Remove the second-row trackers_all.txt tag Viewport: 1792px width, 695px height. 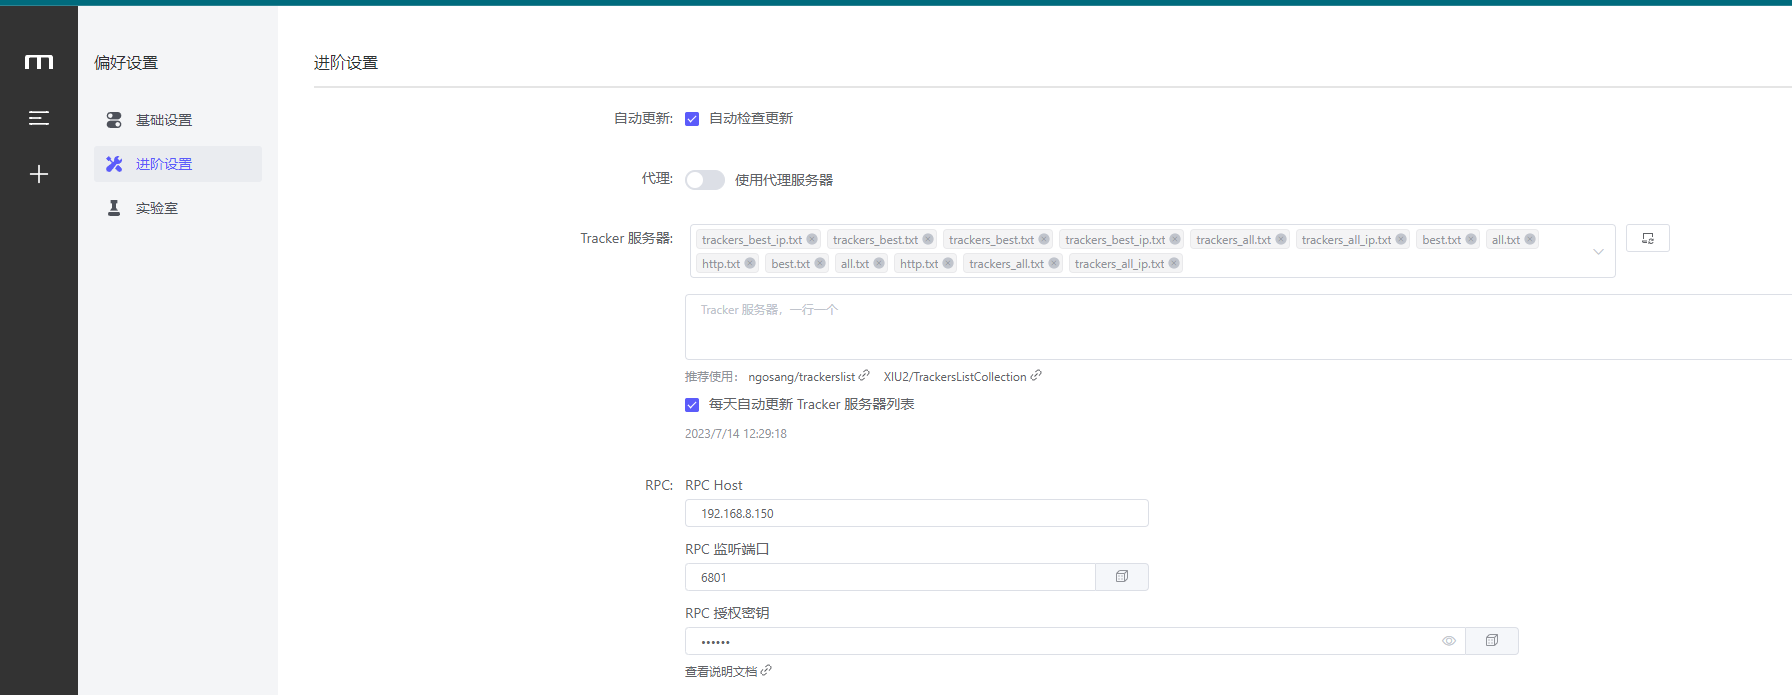point(1054,264)
